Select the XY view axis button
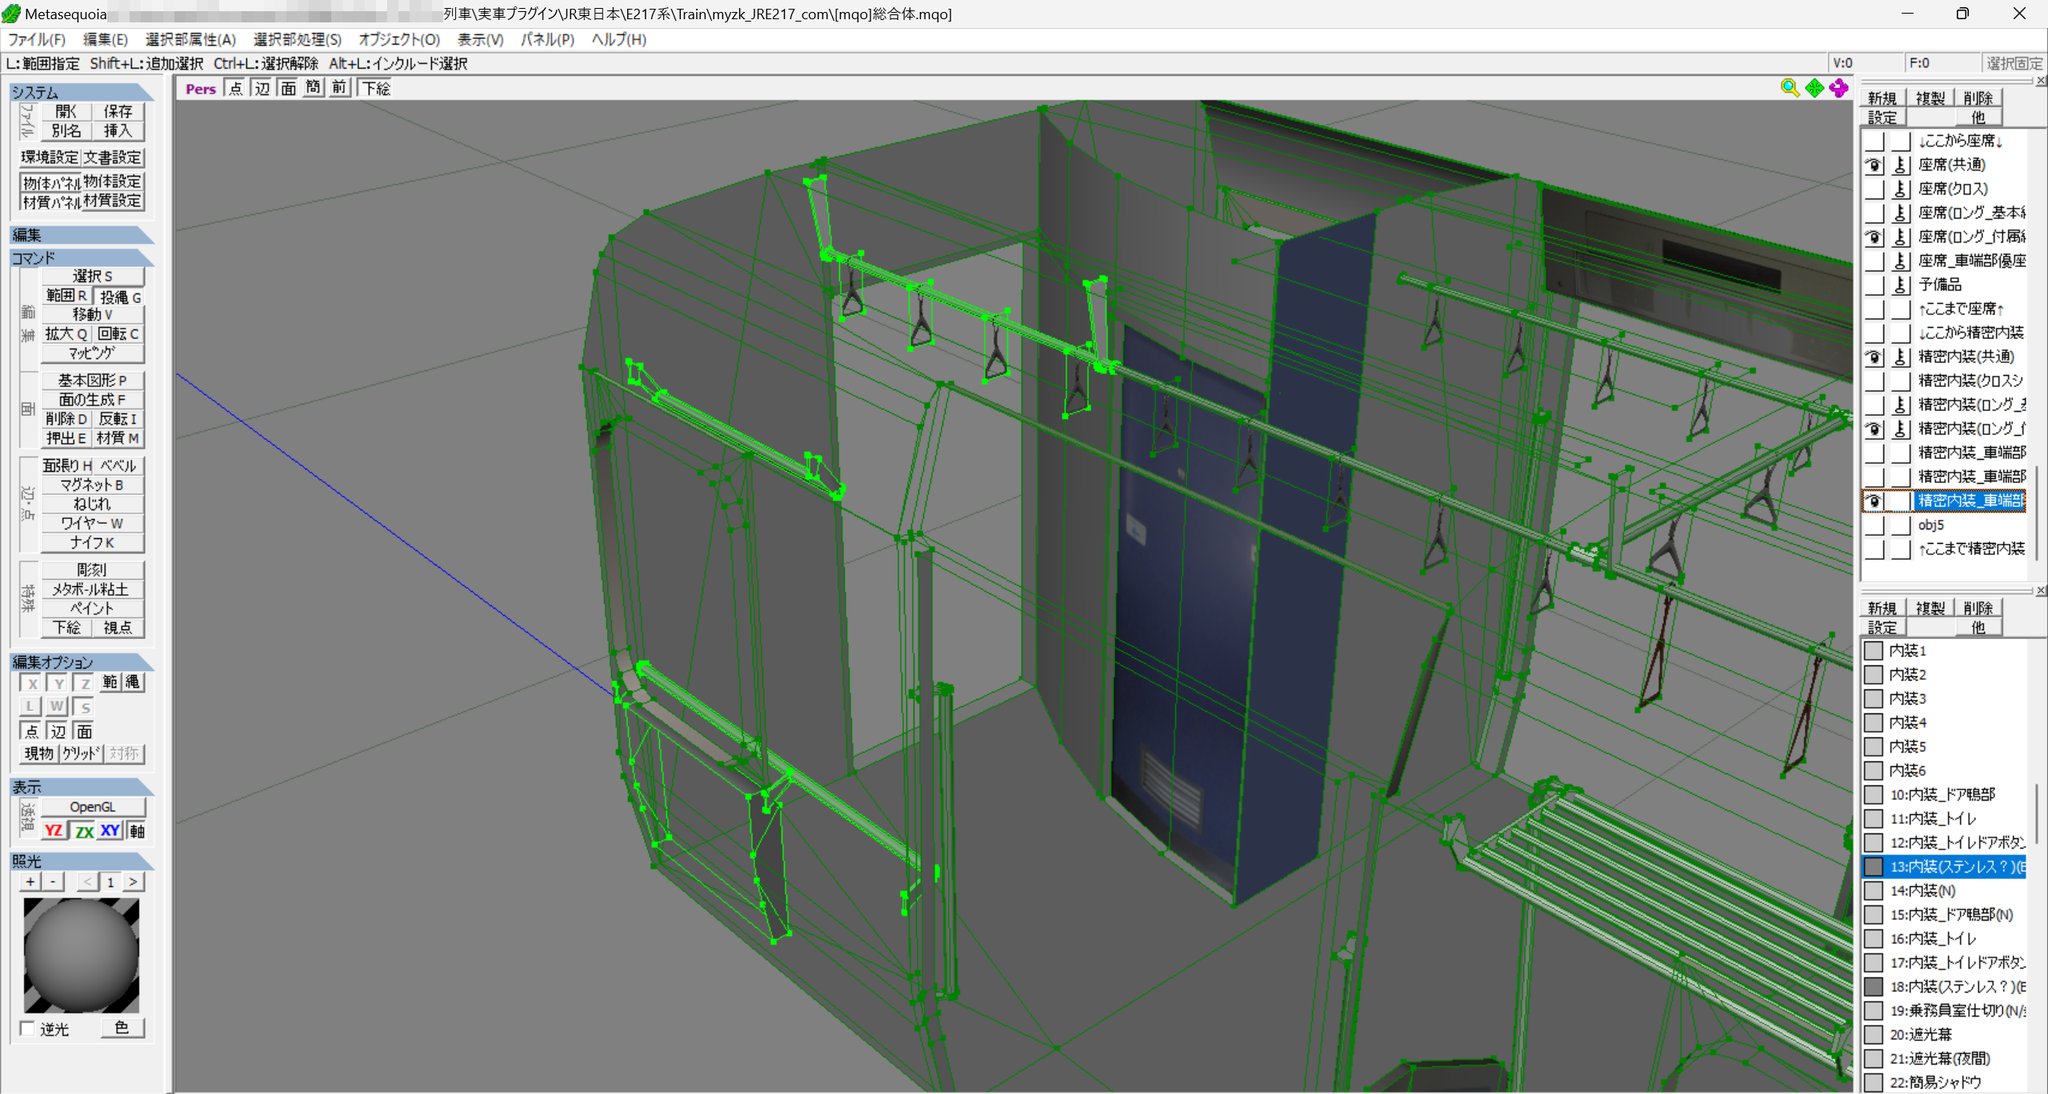Image resolution: width=2048 pixels, height=1094 pixels. click(x=110, y=831)
